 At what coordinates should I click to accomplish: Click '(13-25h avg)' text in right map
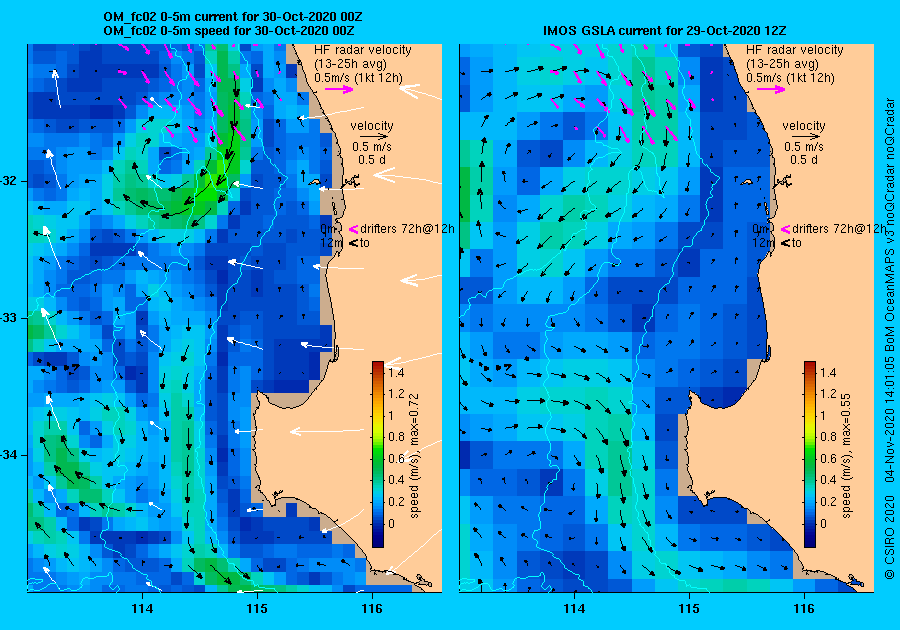[x=783, y=64]
